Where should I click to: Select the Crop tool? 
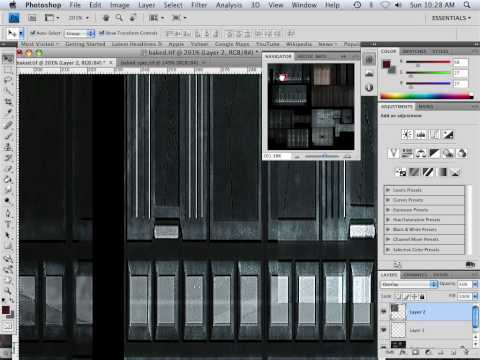7,101
